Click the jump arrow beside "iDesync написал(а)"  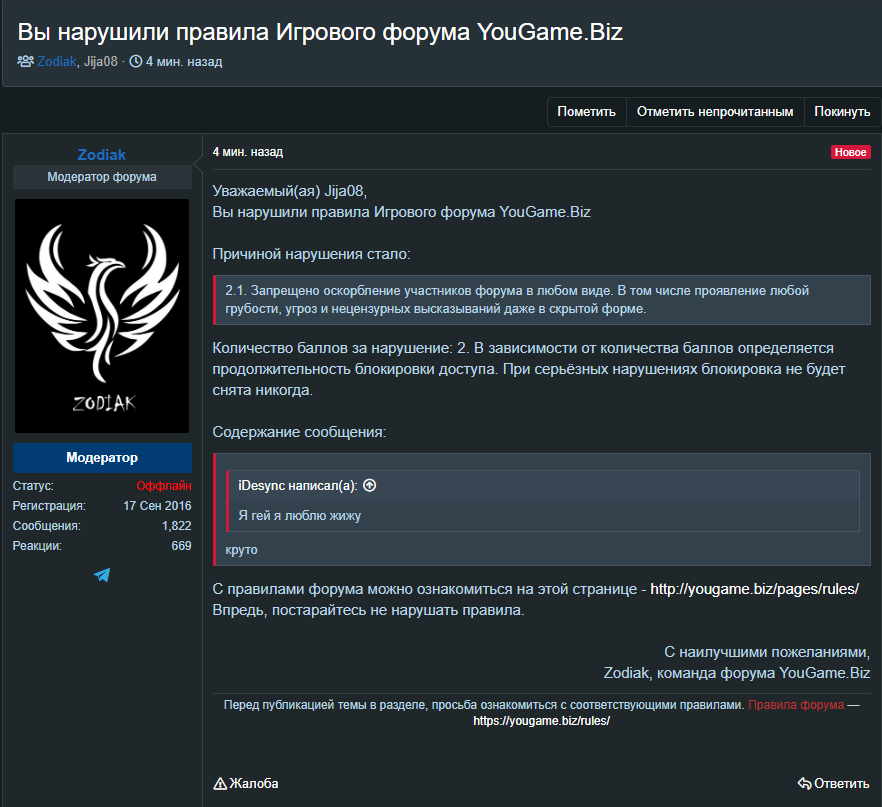click(x=369, y=485)
